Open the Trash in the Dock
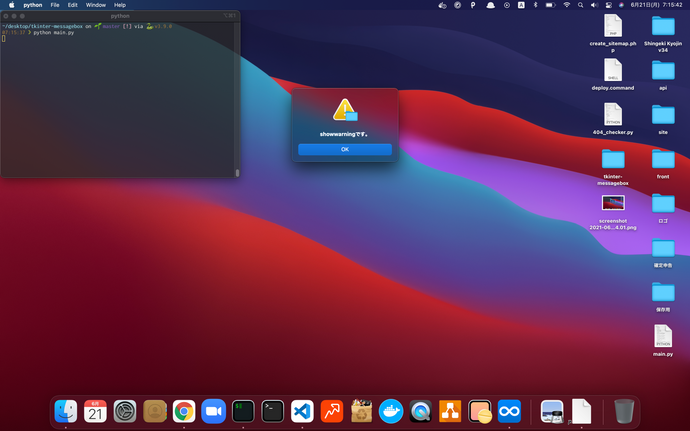Image resolution: width=690 pixels, height=431 pixels. [624, 411]
